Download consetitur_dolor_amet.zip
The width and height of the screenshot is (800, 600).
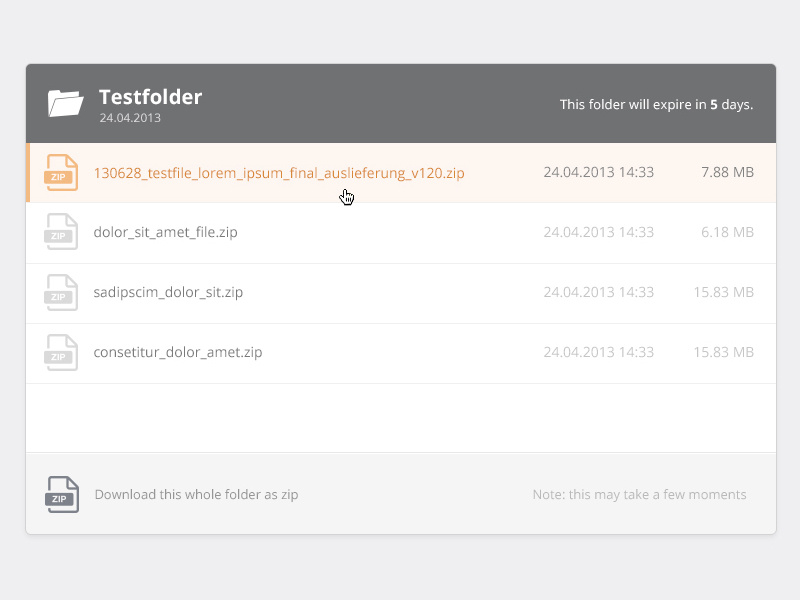click(x=178, y=352)
